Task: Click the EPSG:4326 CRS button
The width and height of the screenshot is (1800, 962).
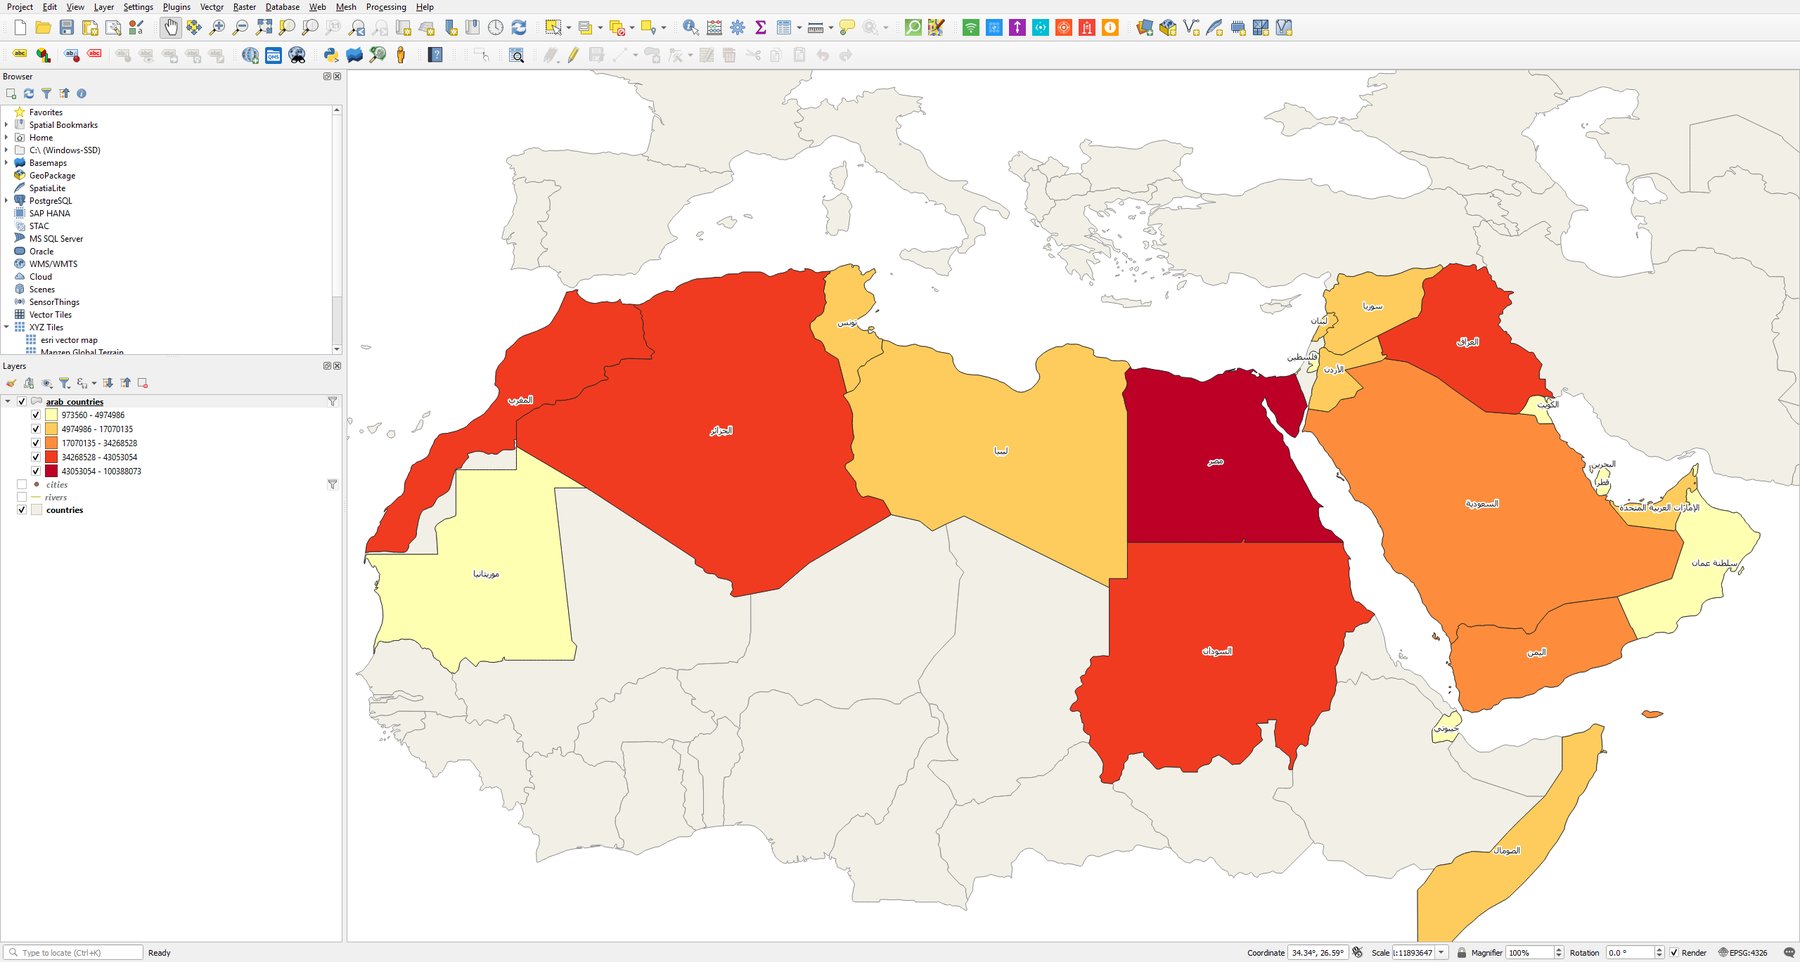Action: tap(1743, 953)
